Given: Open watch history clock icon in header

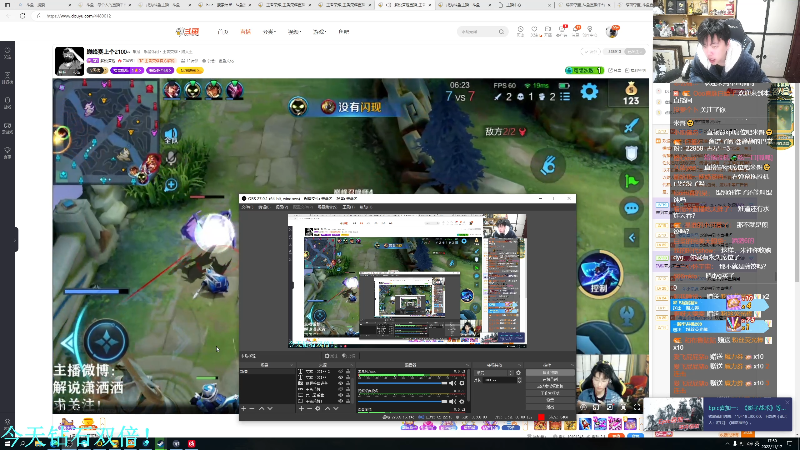Looking at the screenshot, I should 520,30.
